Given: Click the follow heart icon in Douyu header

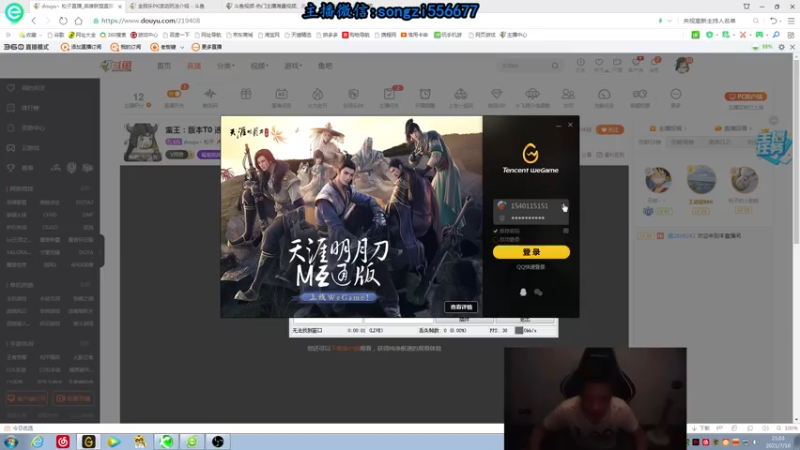Looking at the screenshot, I should [599, 62].
